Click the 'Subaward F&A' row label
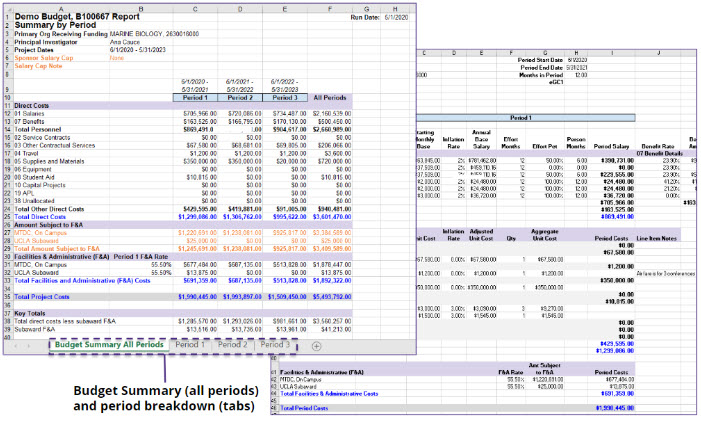Screen dimensions: 701x421 tap(34, 329)
